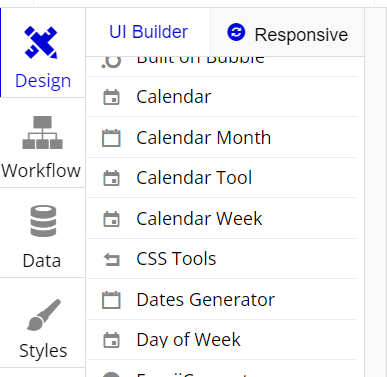Click the Day of Week icon

pyautogui.click(x=111, y=340)
